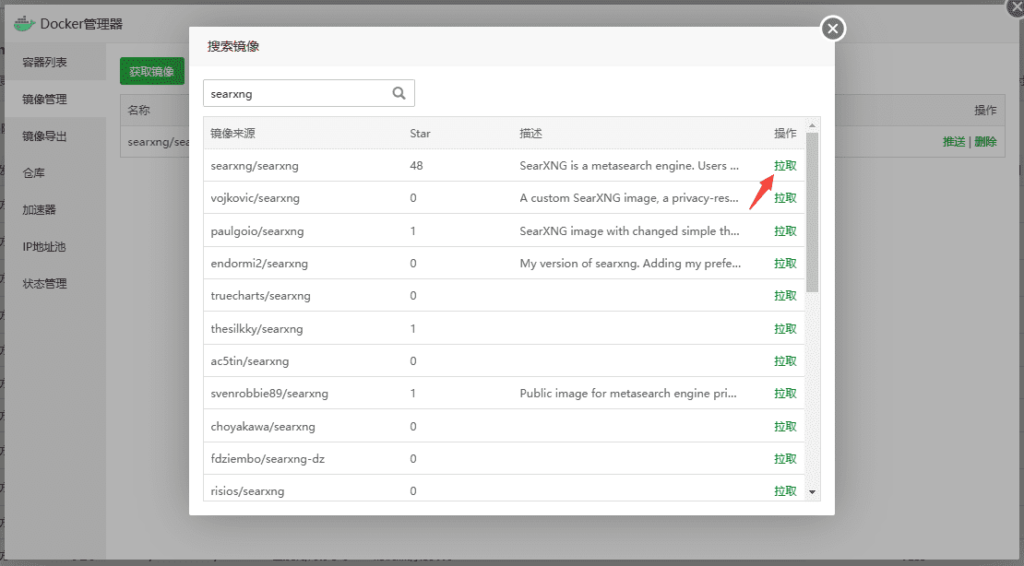Close the search image dialog
The height and width of the screenshot is (566, 1024).
833,29
